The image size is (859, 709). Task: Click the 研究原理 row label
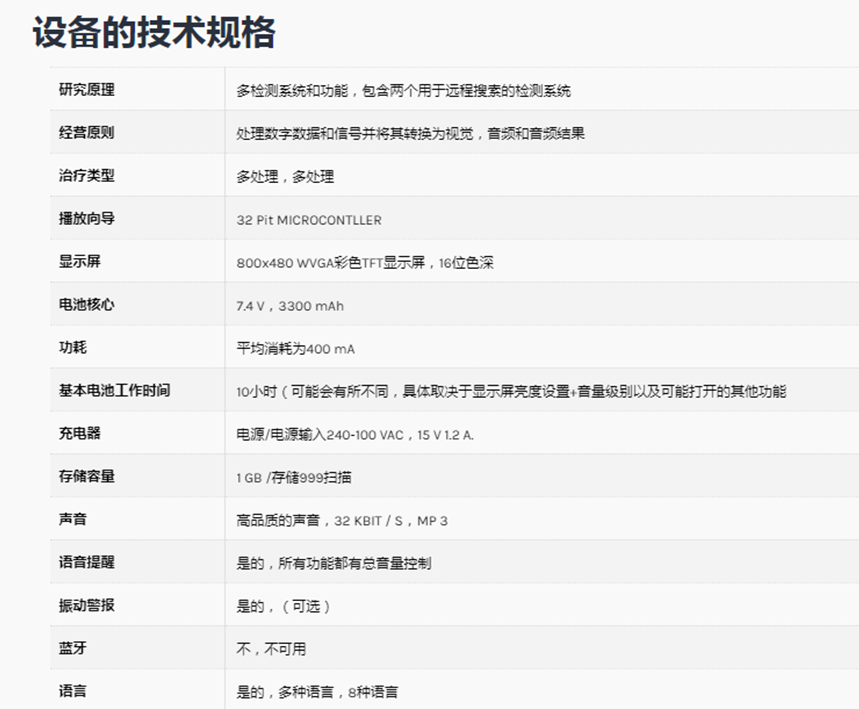pyautogui.click(x=87, y=90)
